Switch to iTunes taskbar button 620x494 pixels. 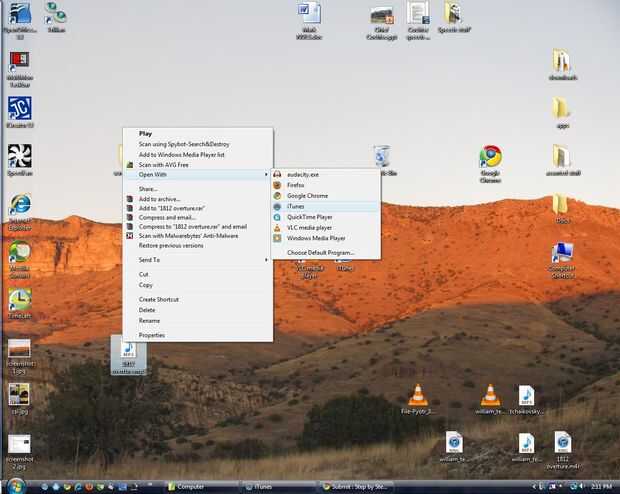tap(279, 487)
